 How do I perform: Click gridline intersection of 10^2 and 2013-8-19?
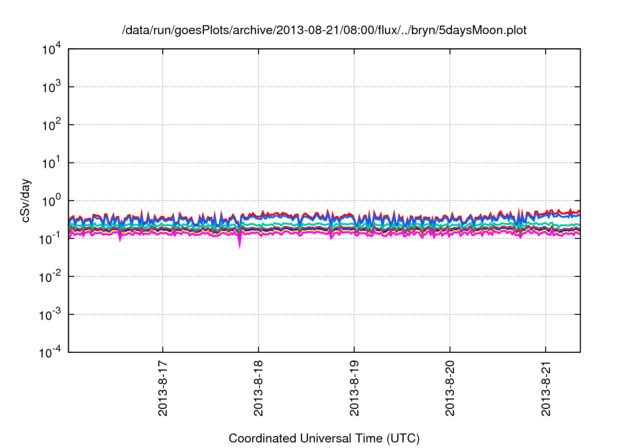pyautogui.click(x=354, y=125)
